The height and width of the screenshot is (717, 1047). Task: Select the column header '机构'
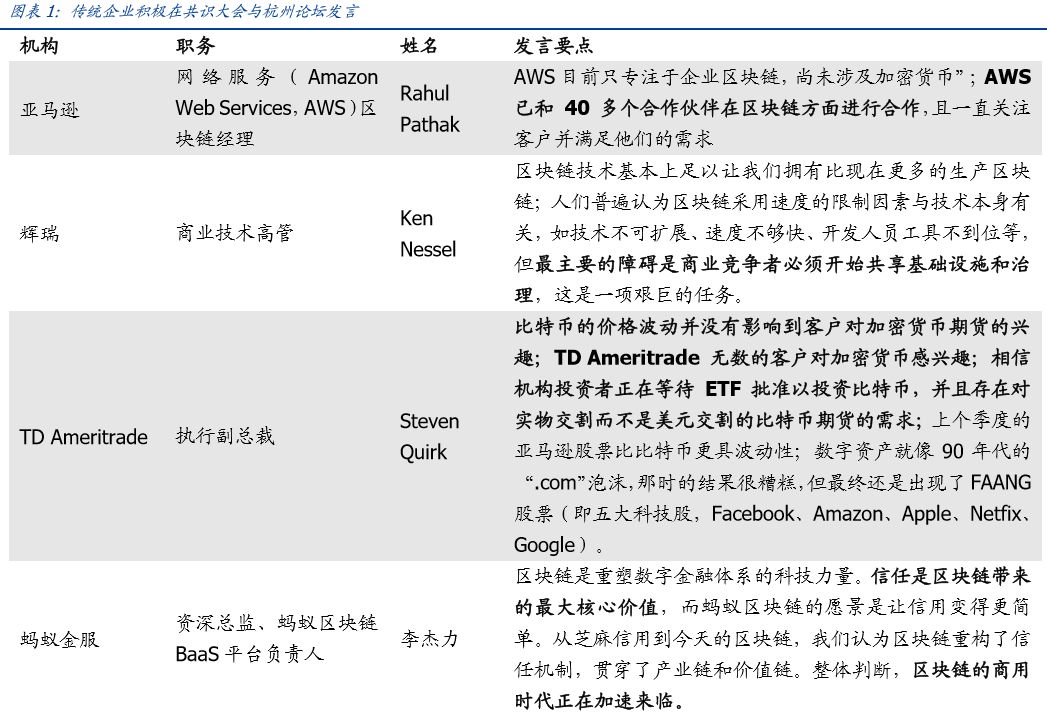point(39,45)
